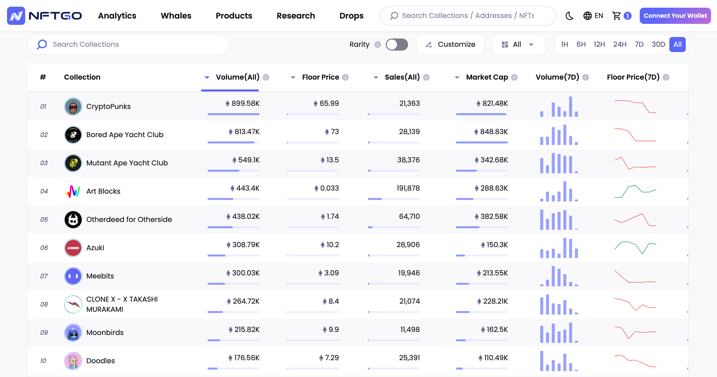Click Sales(All) info icon

pyautogui.click(x=426, y=77)
